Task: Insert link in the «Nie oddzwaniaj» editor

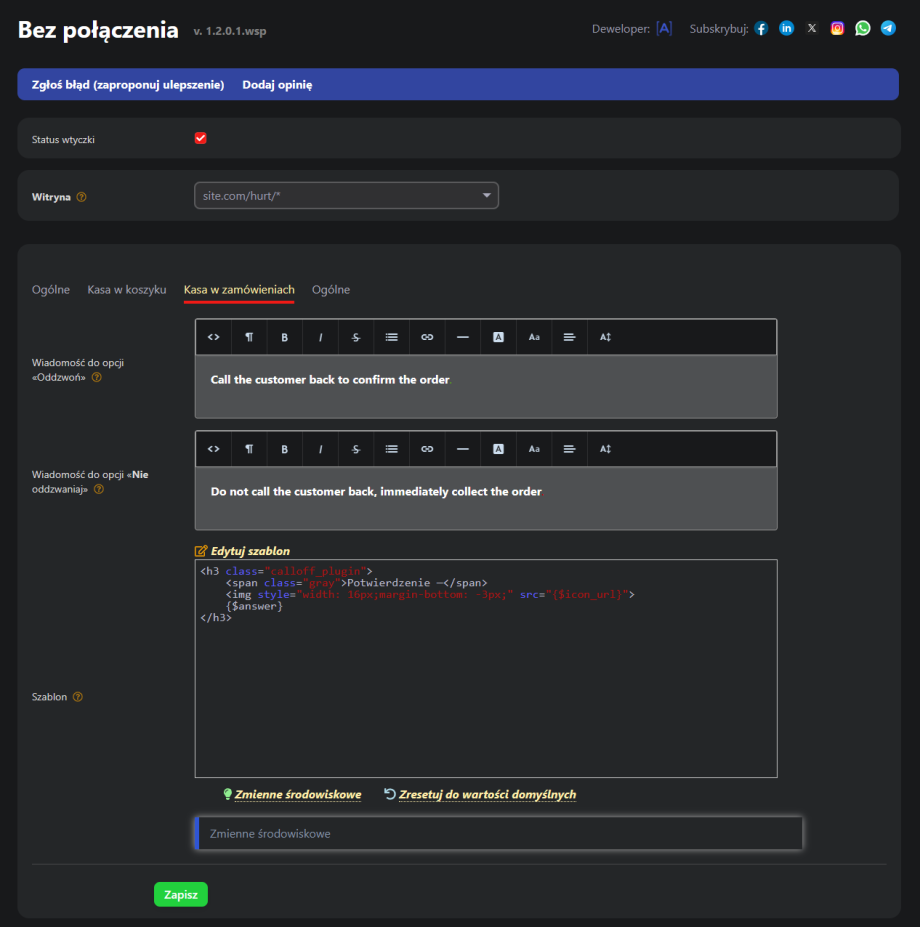Action: coord(427,449)
